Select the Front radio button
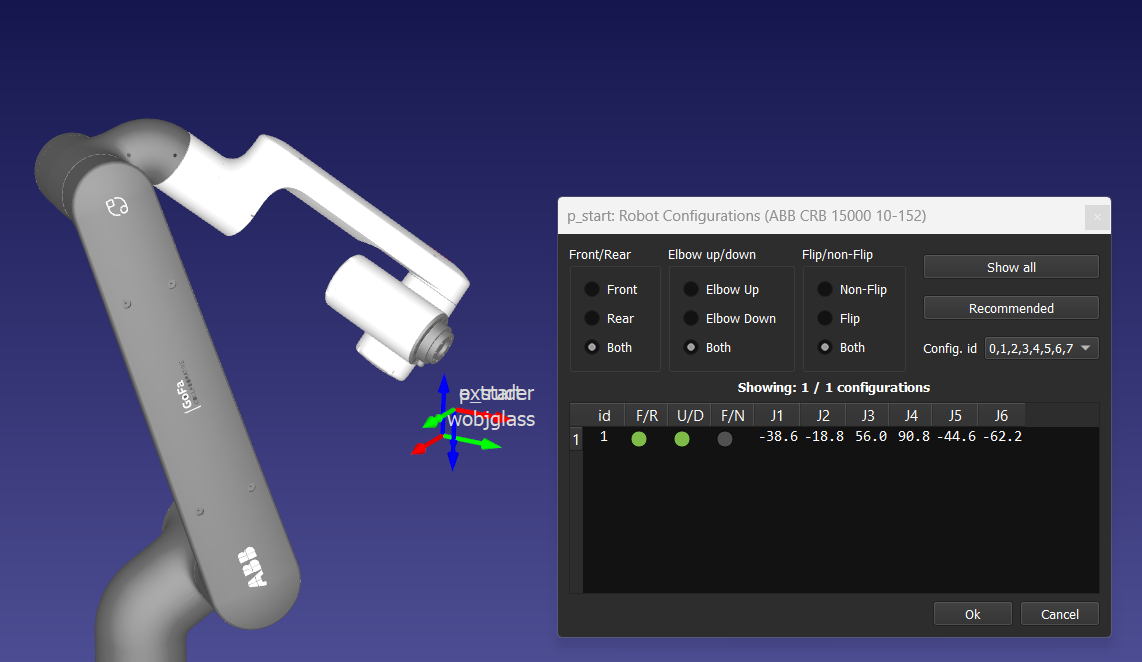 [x=593, y=289]
